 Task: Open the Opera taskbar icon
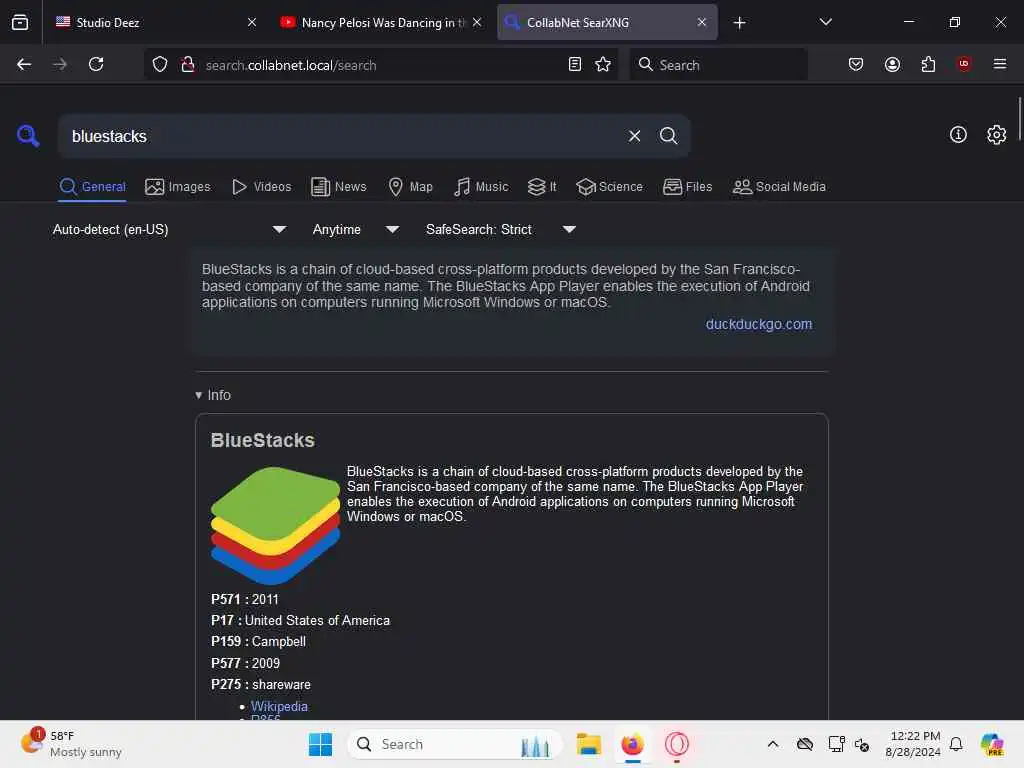(x=677, y=744)
